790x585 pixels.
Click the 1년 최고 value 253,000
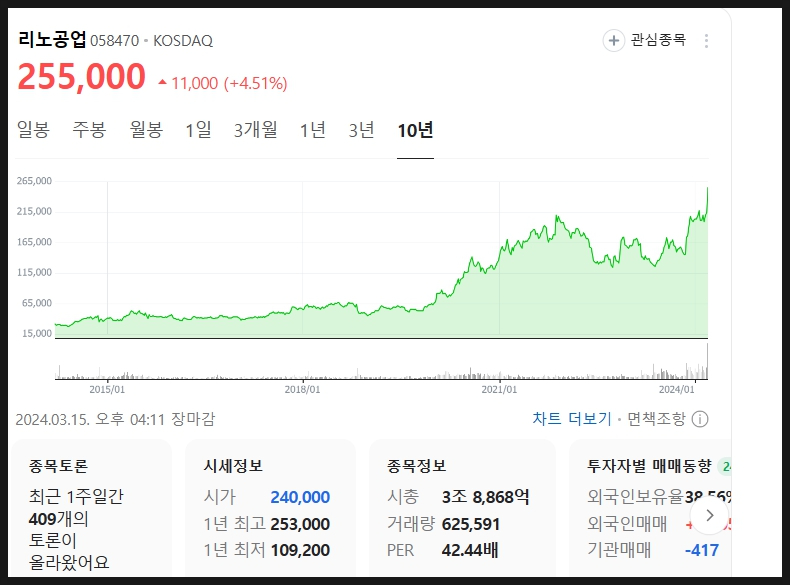coord(300,524)
